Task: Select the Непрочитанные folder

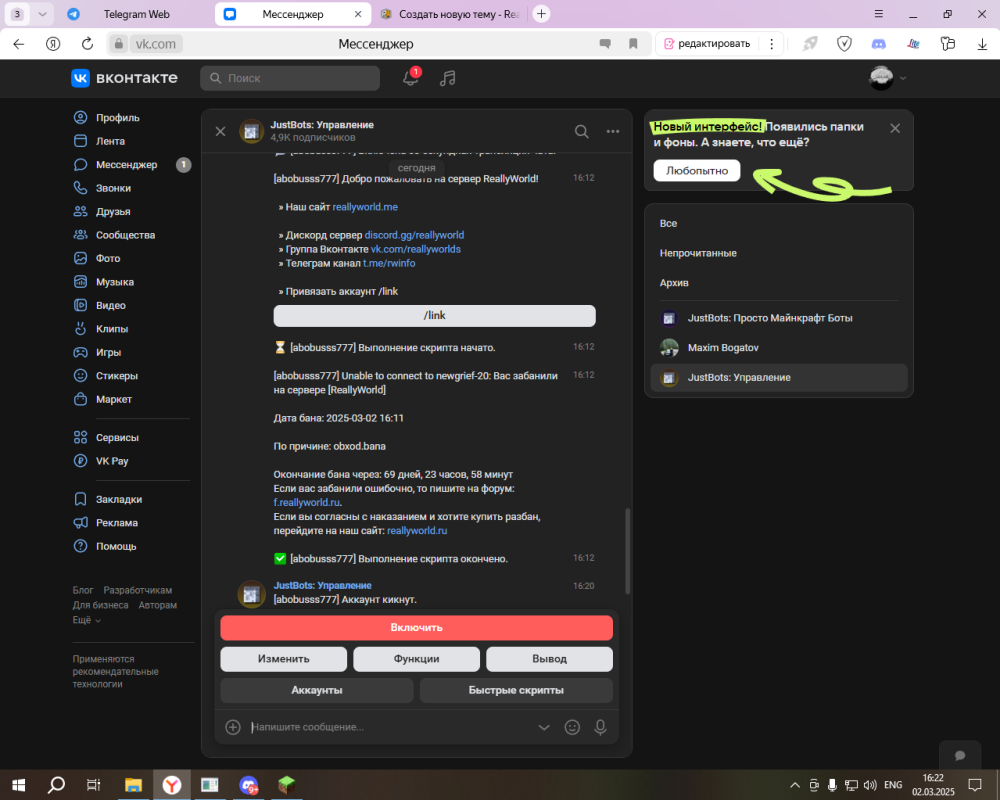Action: pos(779,253)
